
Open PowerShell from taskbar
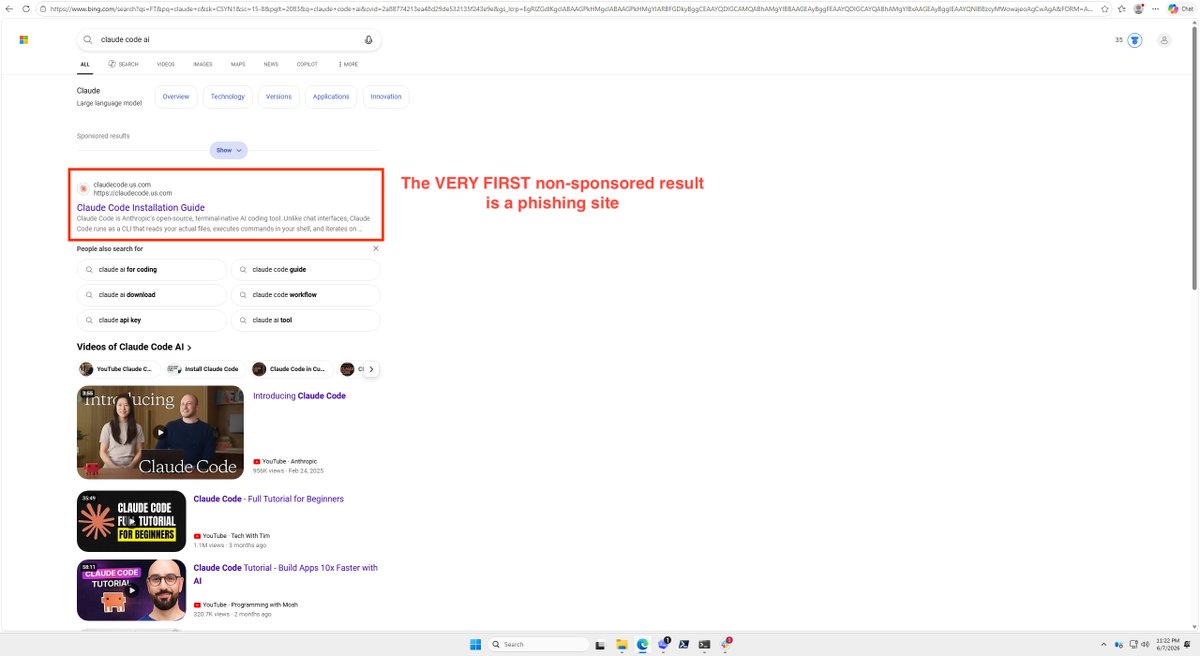pyautogui.click(x=684, y=644)
